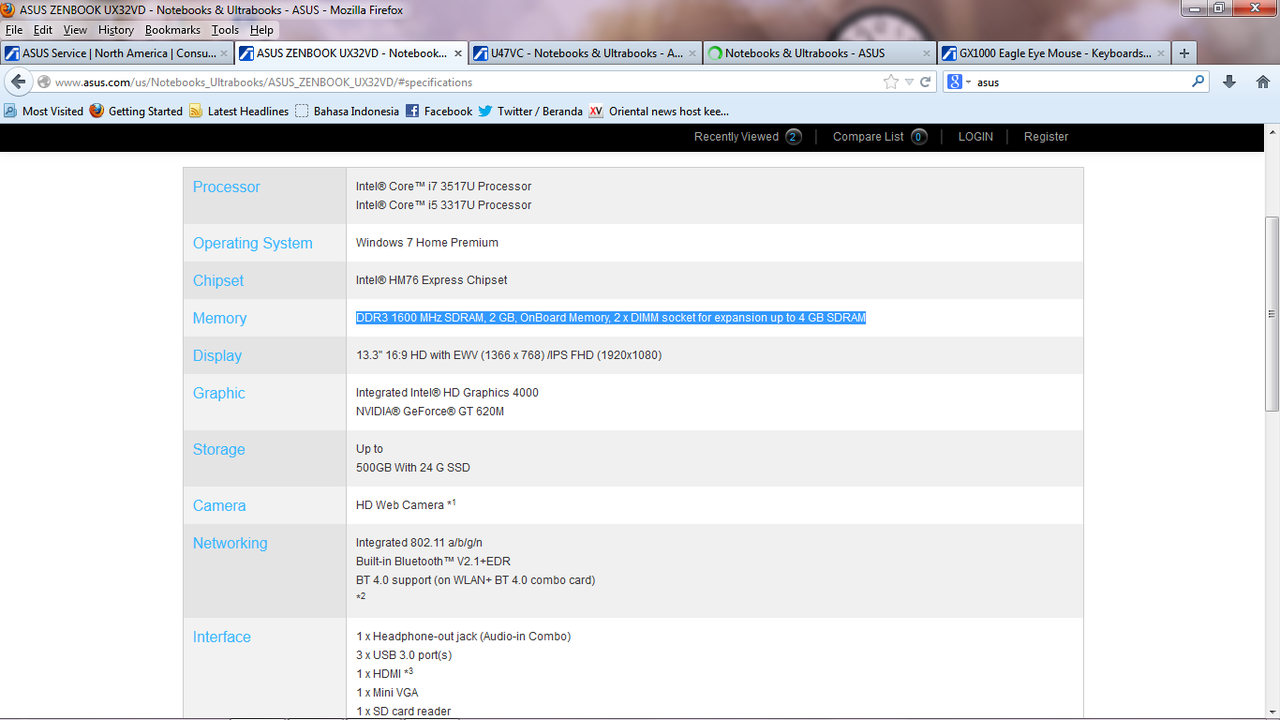Click the Storage spec label
Viewport: 1280px width, 720px height.
219,450
